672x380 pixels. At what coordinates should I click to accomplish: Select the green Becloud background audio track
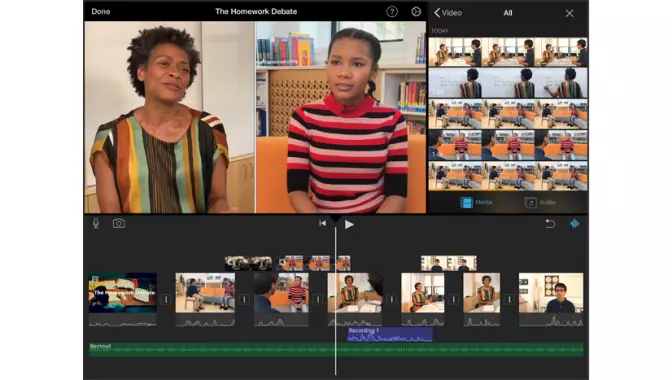point(336,350)
